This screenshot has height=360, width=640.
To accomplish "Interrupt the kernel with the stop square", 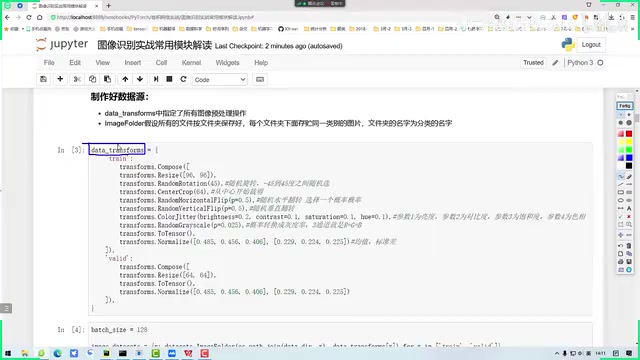I will [x=169, y=79].
